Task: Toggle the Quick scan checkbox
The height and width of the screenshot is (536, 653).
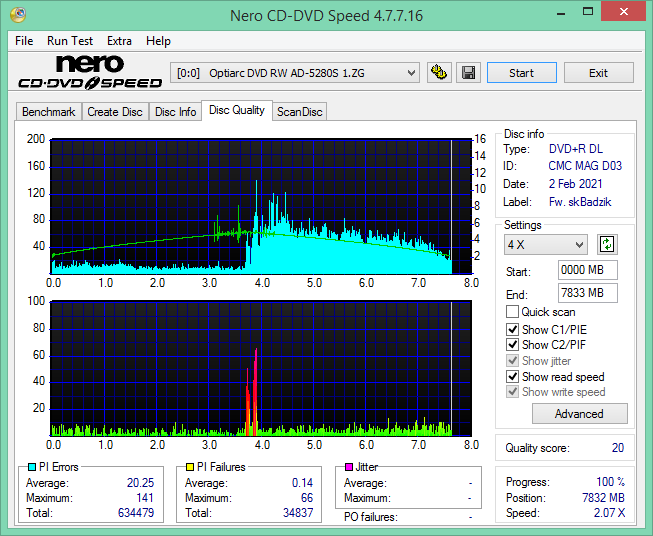Action: click(512, 312)
